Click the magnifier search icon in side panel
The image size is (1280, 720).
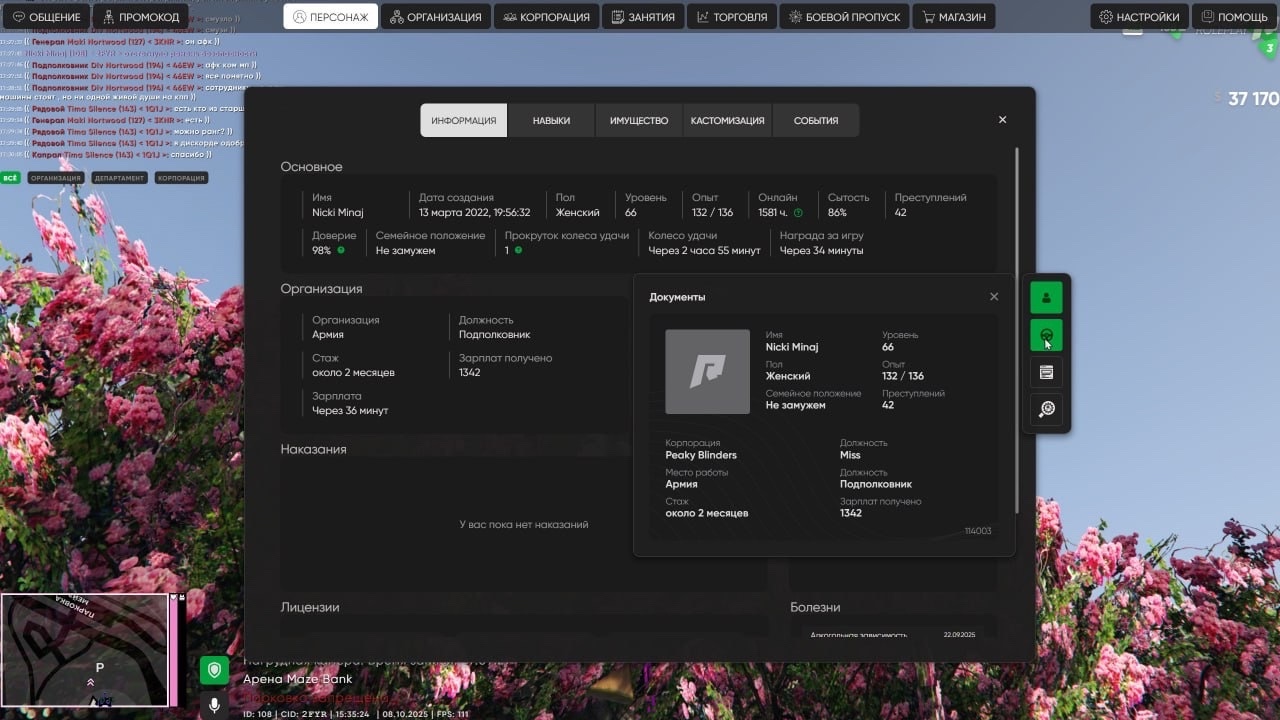(1046, 409)
